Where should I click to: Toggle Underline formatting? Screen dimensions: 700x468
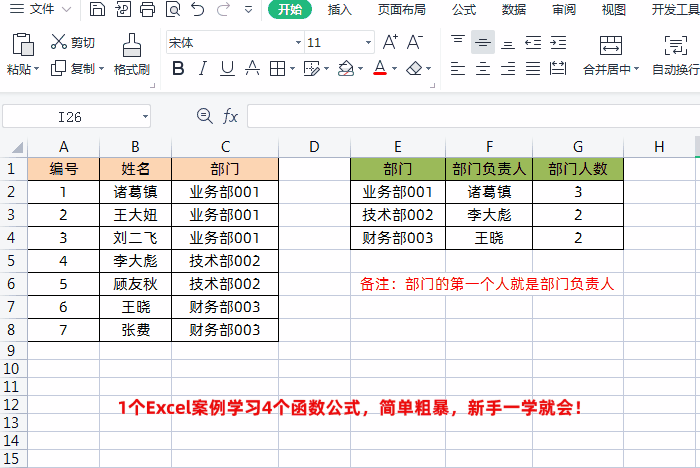tap(227, 69)
